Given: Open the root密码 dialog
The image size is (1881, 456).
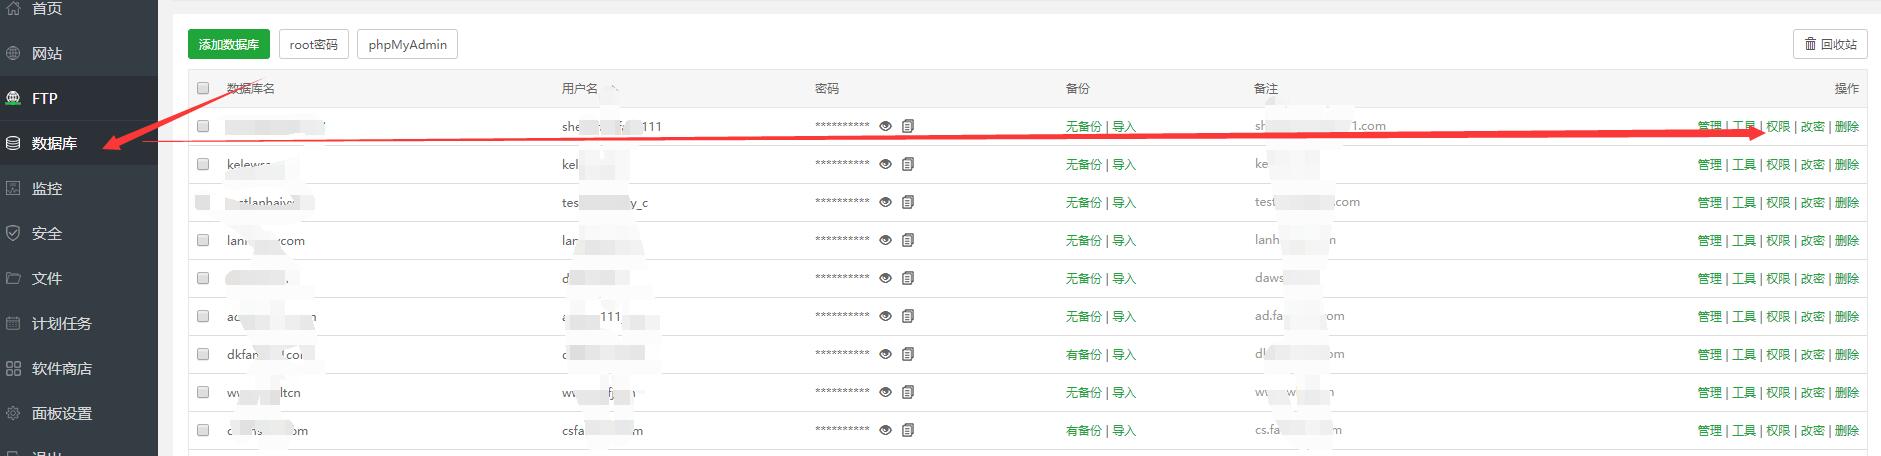Looking at the screenshot, I should point(314,44).
